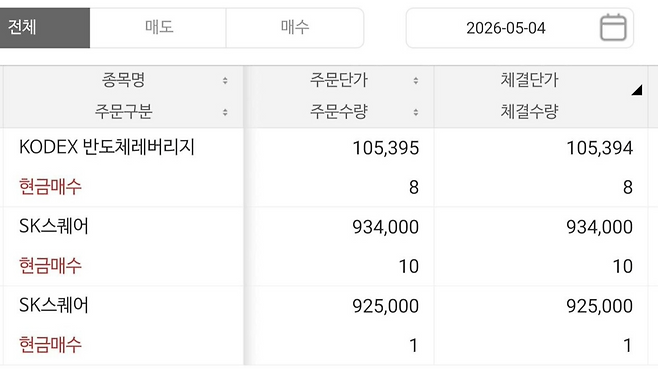Click 현금매수 under KODEX 반도체레버리지

click(50, 187)
